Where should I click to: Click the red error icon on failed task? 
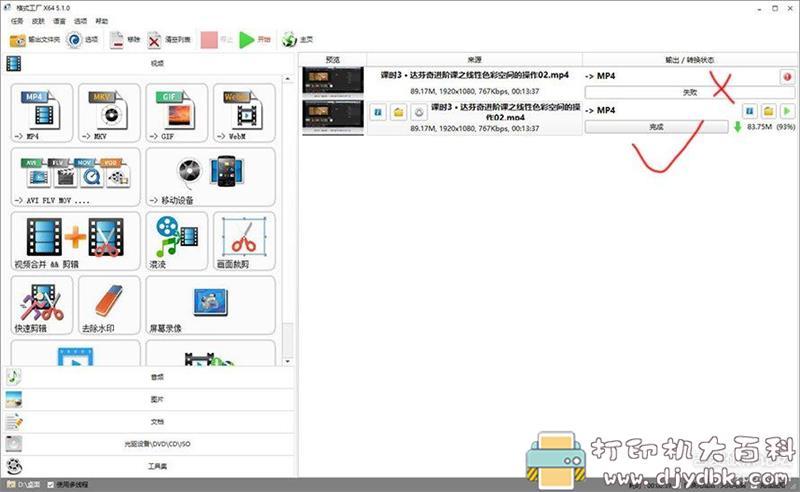787,77
